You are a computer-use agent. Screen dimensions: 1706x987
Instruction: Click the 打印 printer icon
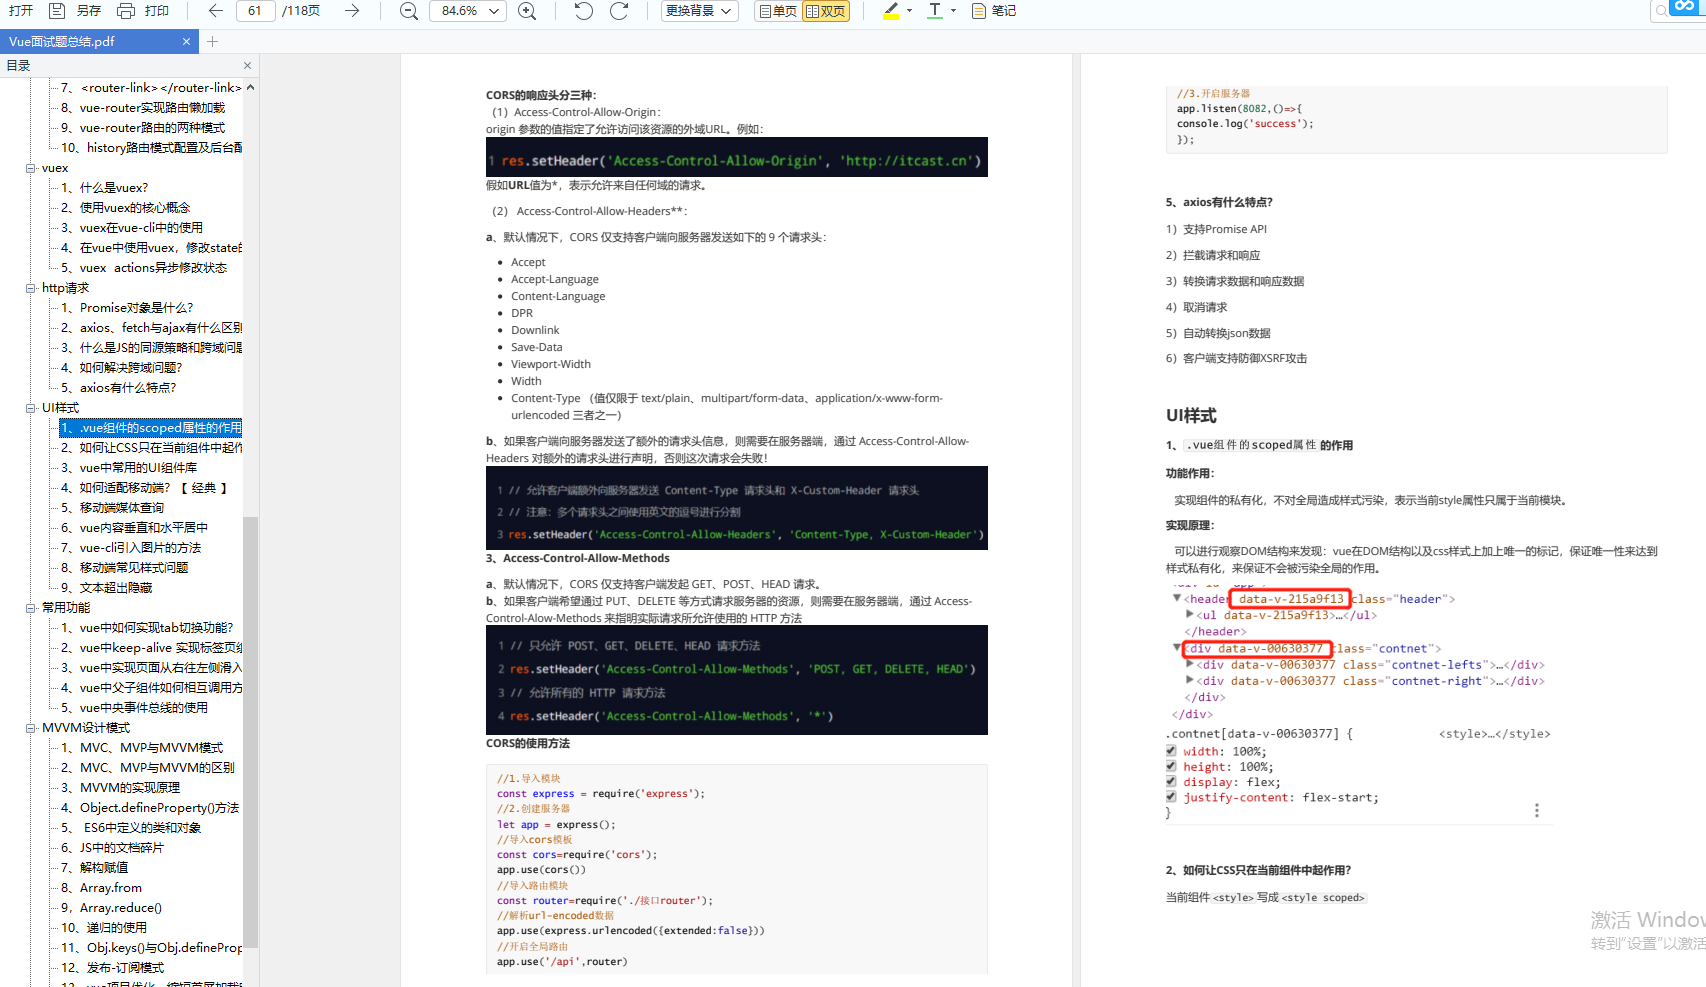pyautogui.click(x=126, y=11)
